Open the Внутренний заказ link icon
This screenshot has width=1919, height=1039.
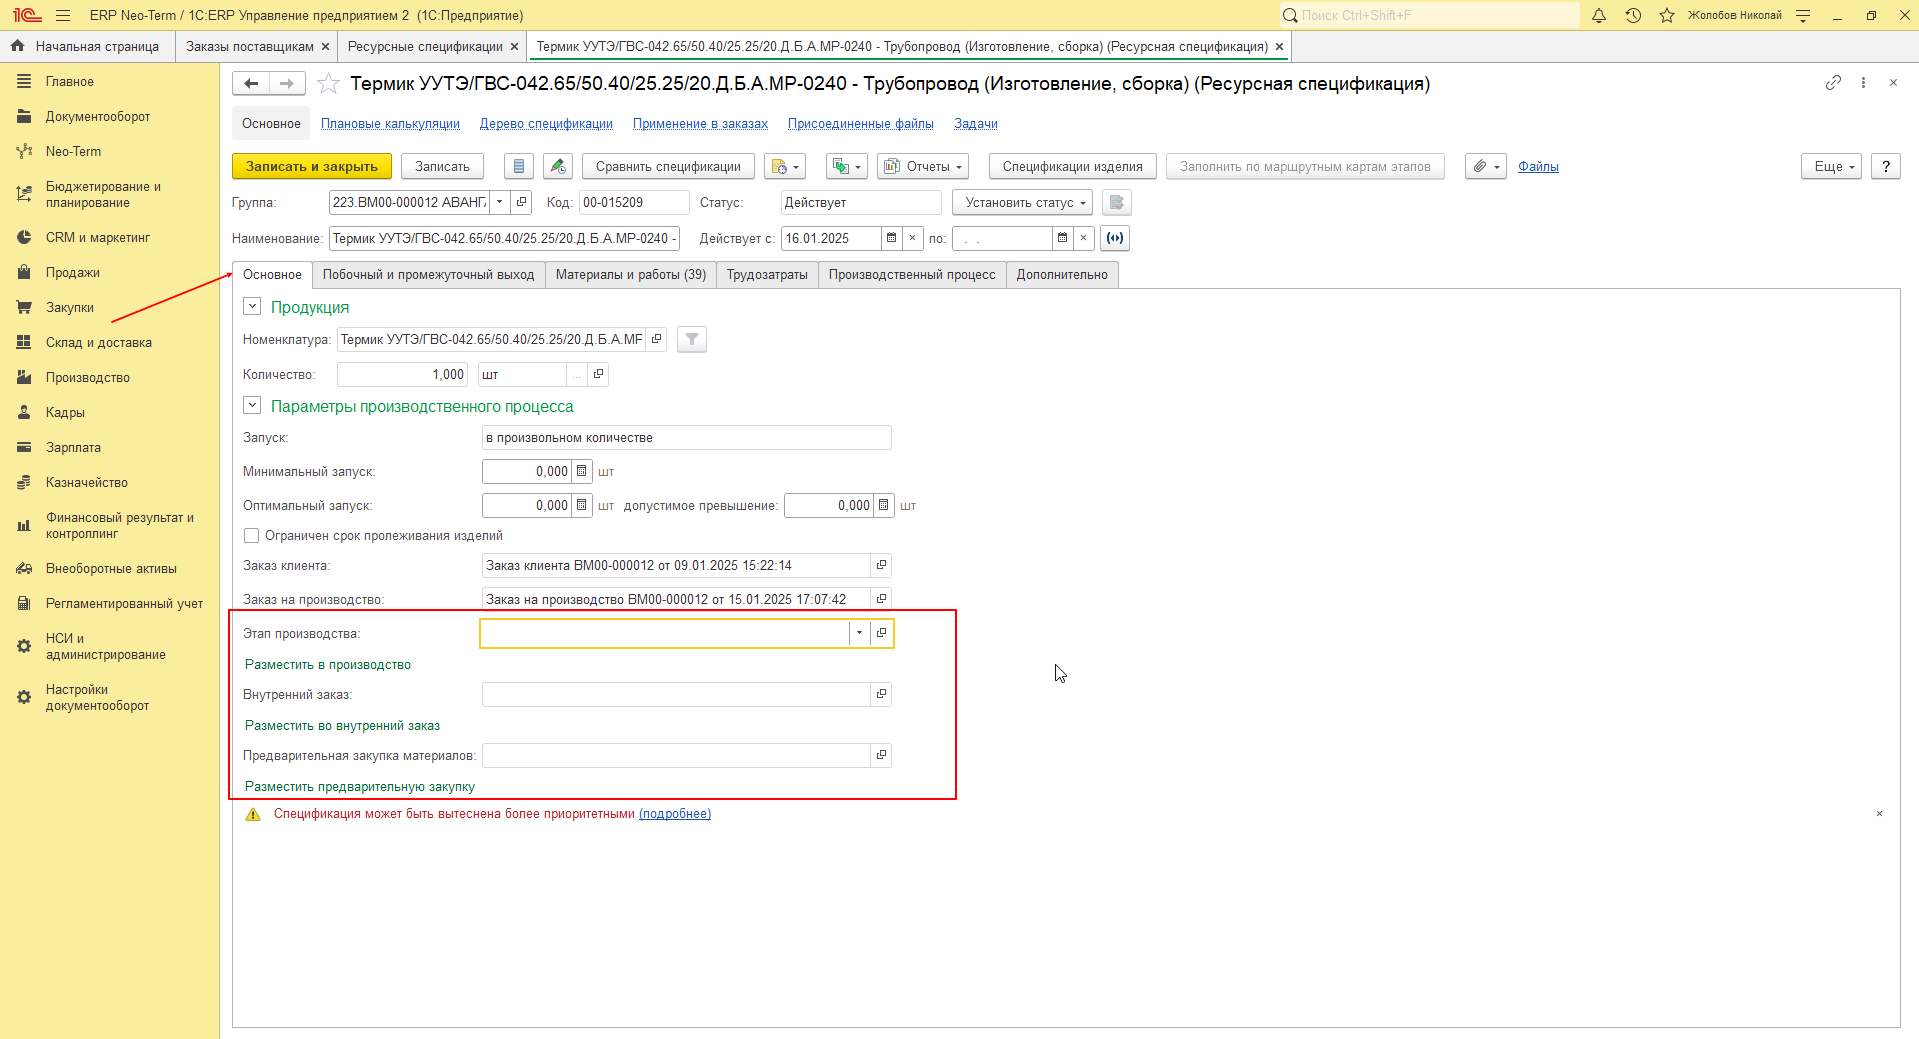[881, 695]
